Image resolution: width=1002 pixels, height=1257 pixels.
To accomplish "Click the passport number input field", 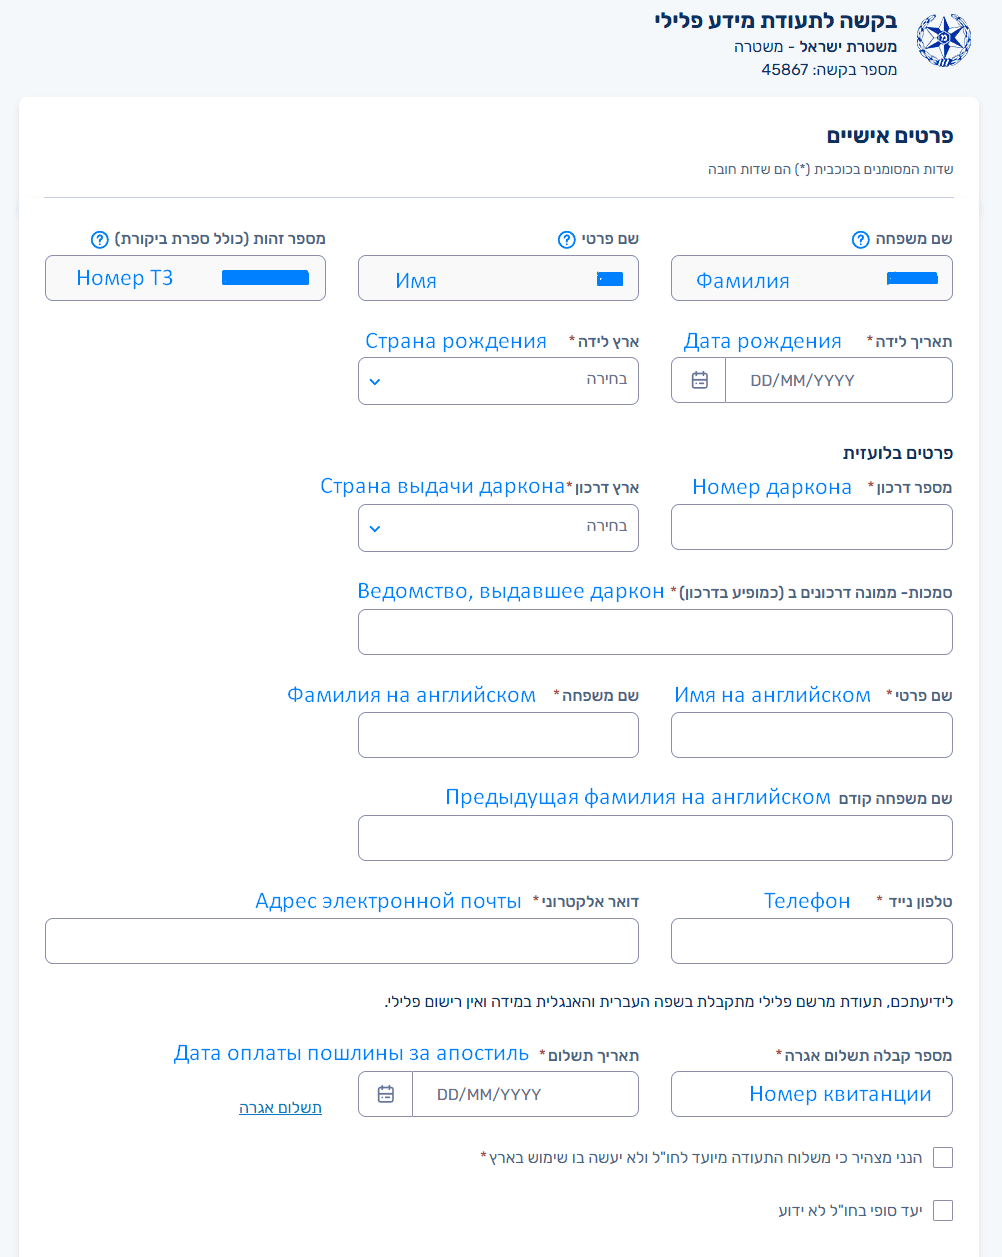I will (811, 527).
